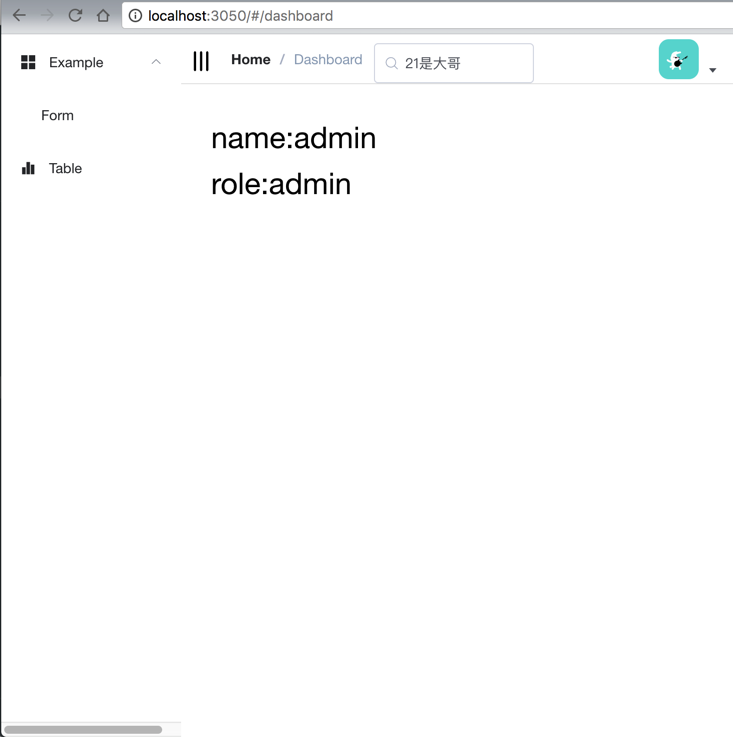The image size is (733, 737).
Task: Open the dropdown caret beside the avatar
Action: tap(713, 70)
